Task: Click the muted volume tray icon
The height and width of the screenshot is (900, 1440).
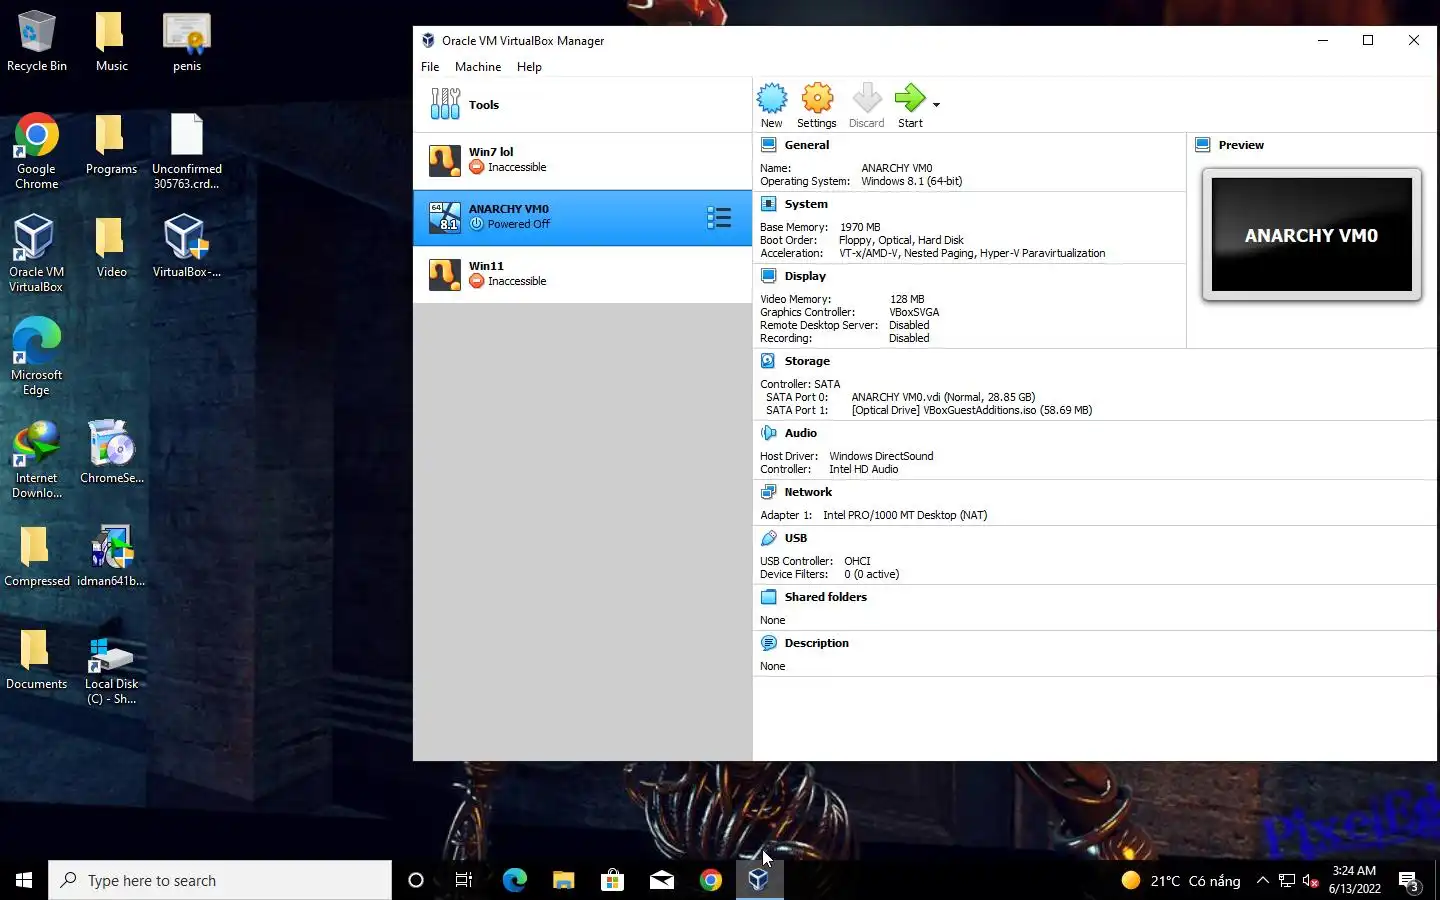Action: pyautogui.click(x=1311, y=881)
